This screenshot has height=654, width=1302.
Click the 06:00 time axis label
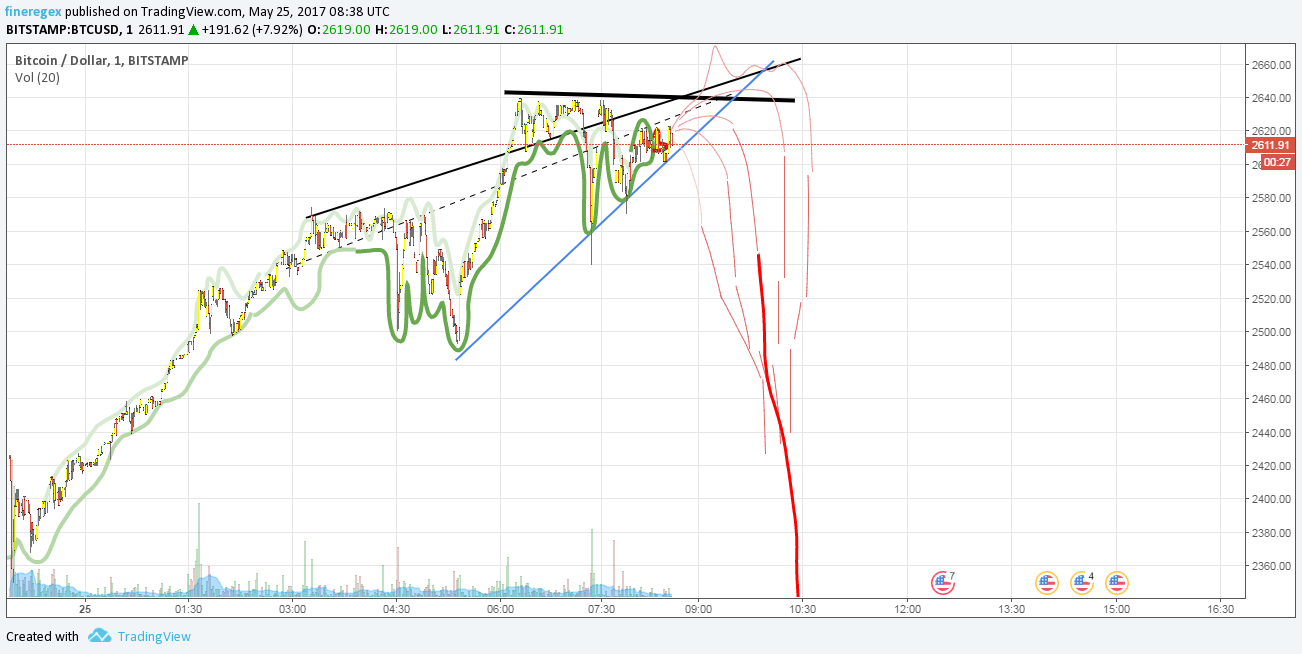point(501,608)
